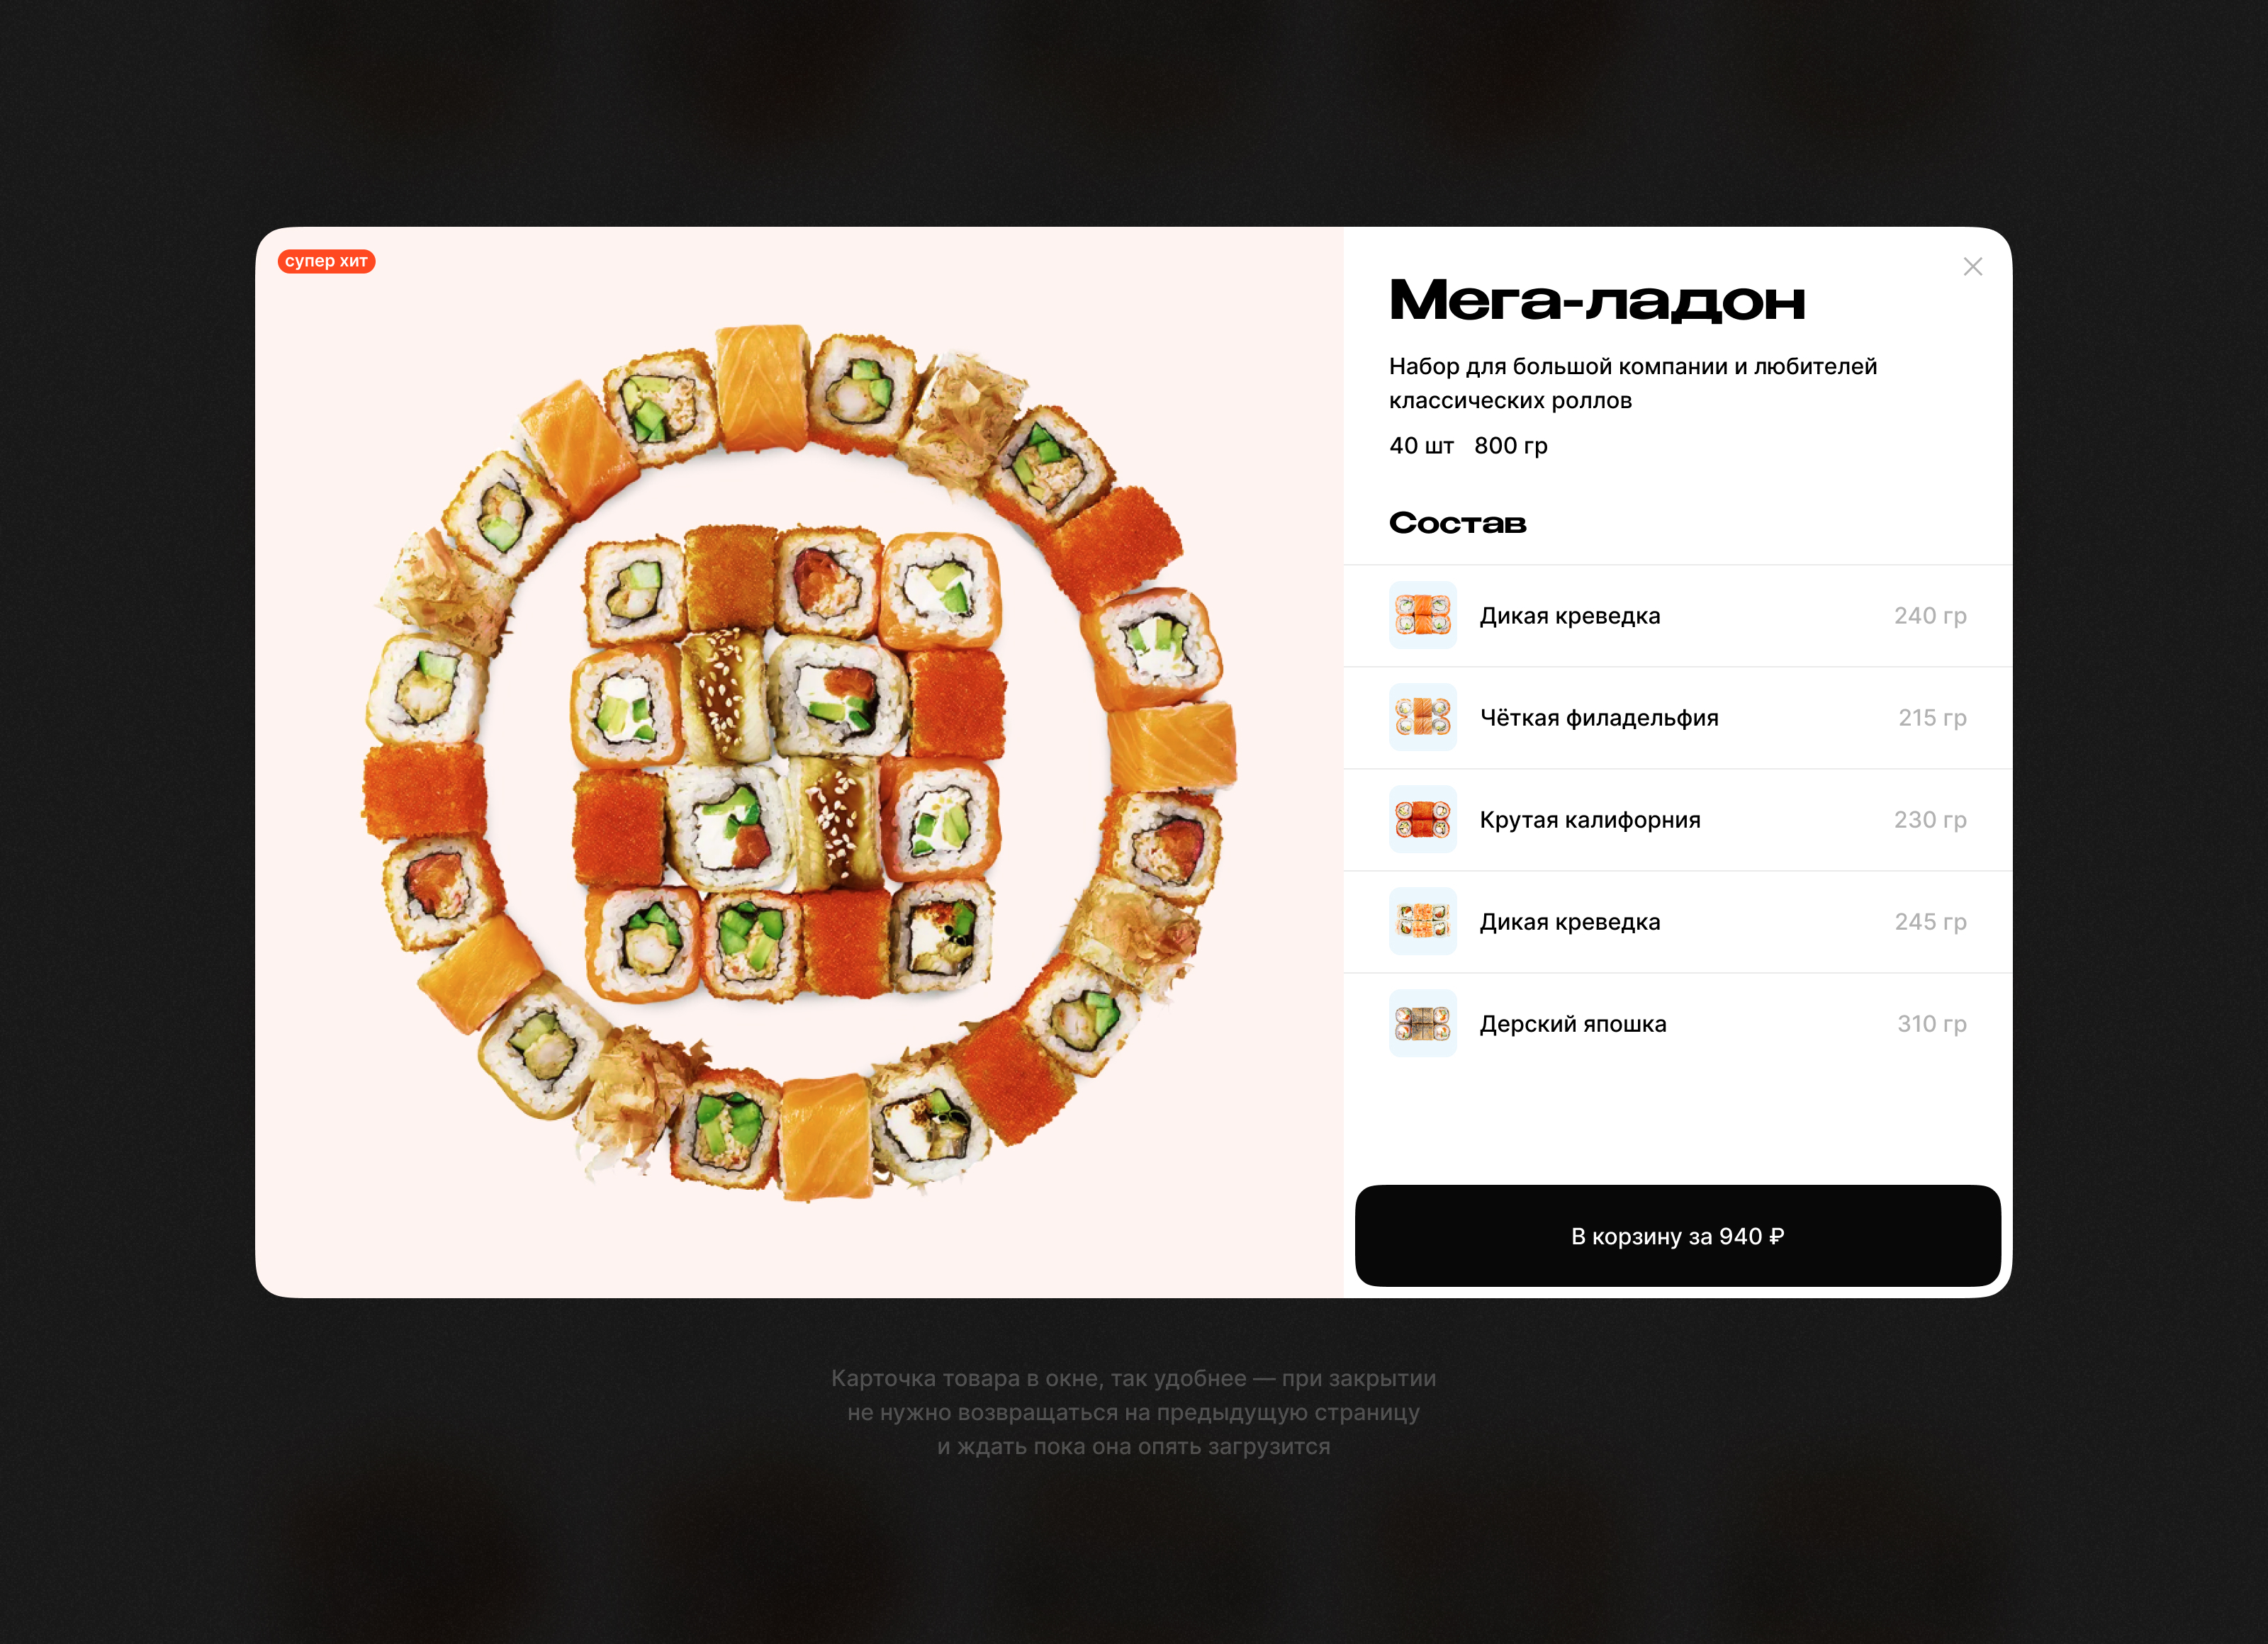Click the 310 гр weight label
2268x1644 pixels.
1931,1024
